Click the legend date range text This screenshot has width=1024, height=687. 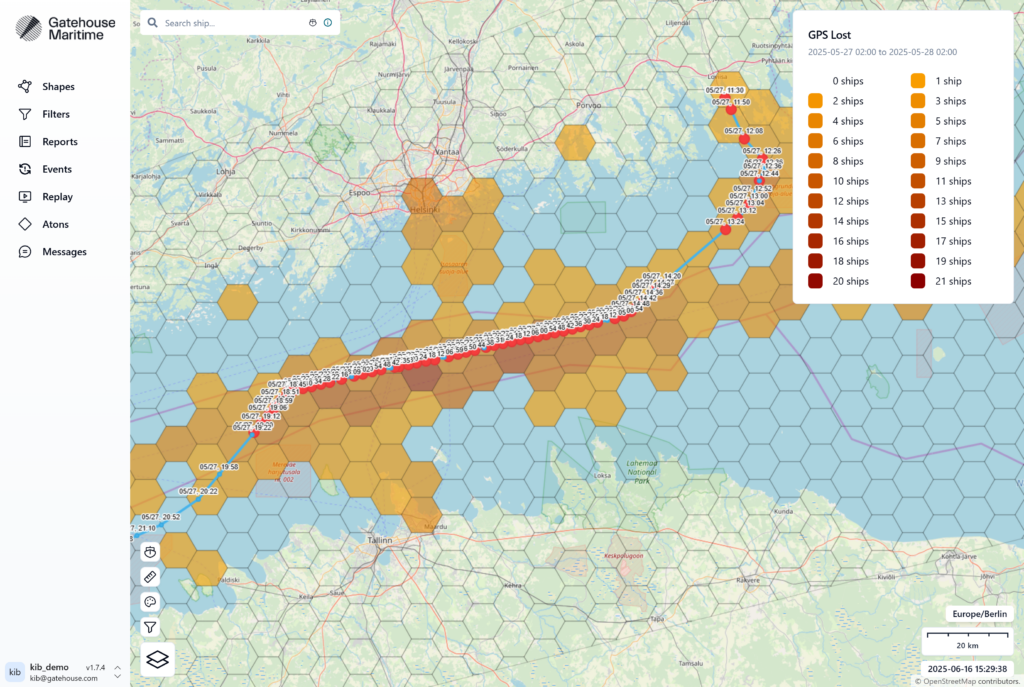(882, 52)
